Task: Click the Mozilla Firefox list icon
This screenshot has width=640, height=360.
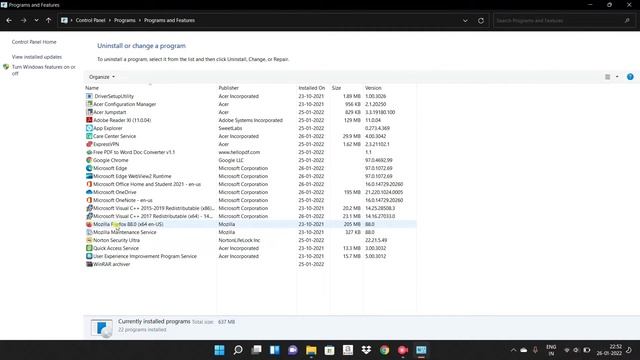Action: [x=89, y=224]
